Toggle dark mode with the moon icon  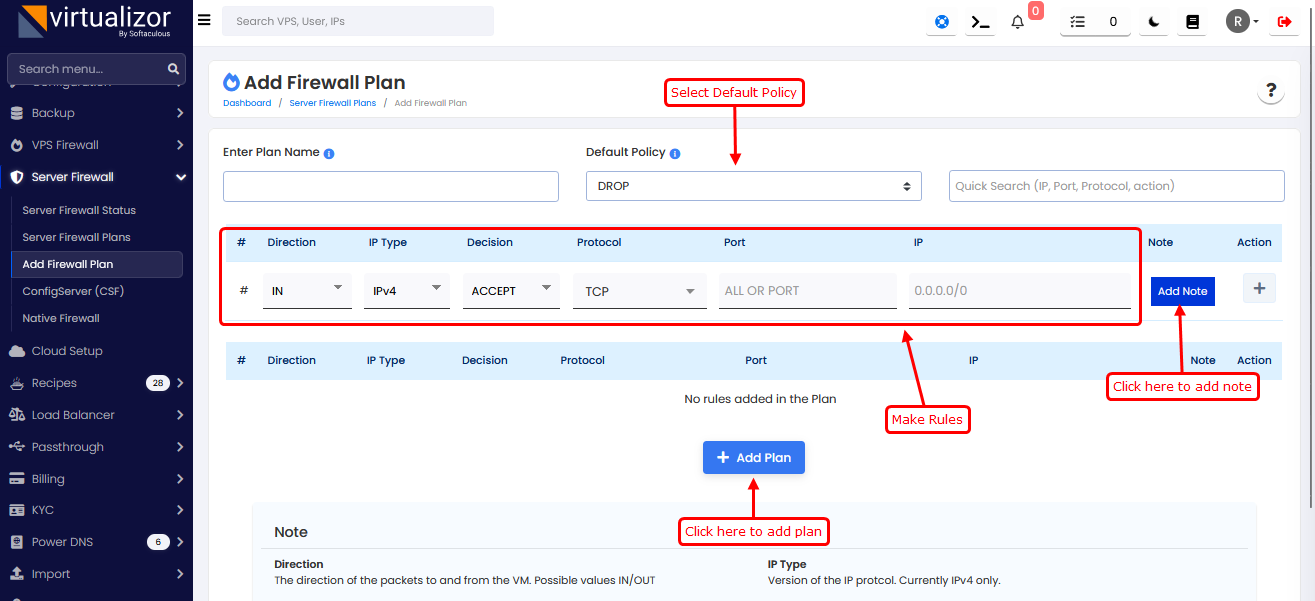pyautogui.click(x=1154, y=22)
